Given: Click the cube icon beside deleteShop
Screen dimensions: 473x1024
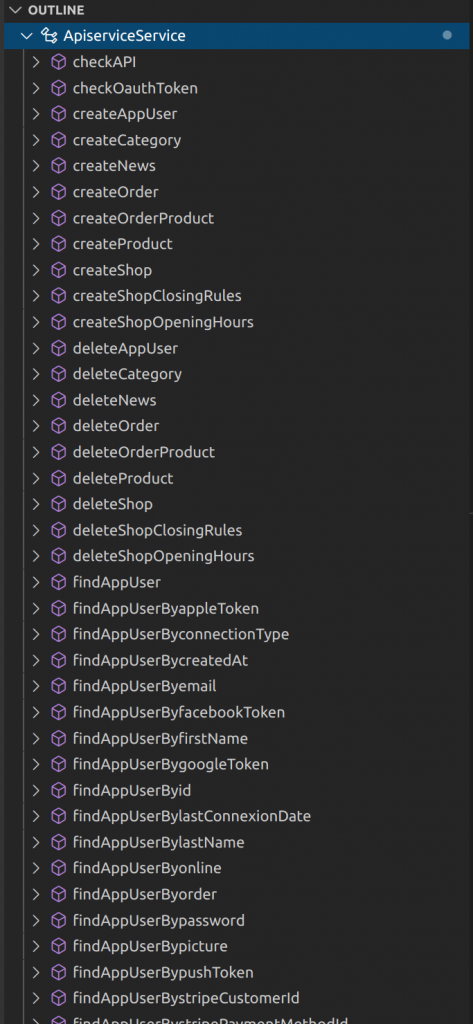Looking at the screenshot, I should coord(59,504).
